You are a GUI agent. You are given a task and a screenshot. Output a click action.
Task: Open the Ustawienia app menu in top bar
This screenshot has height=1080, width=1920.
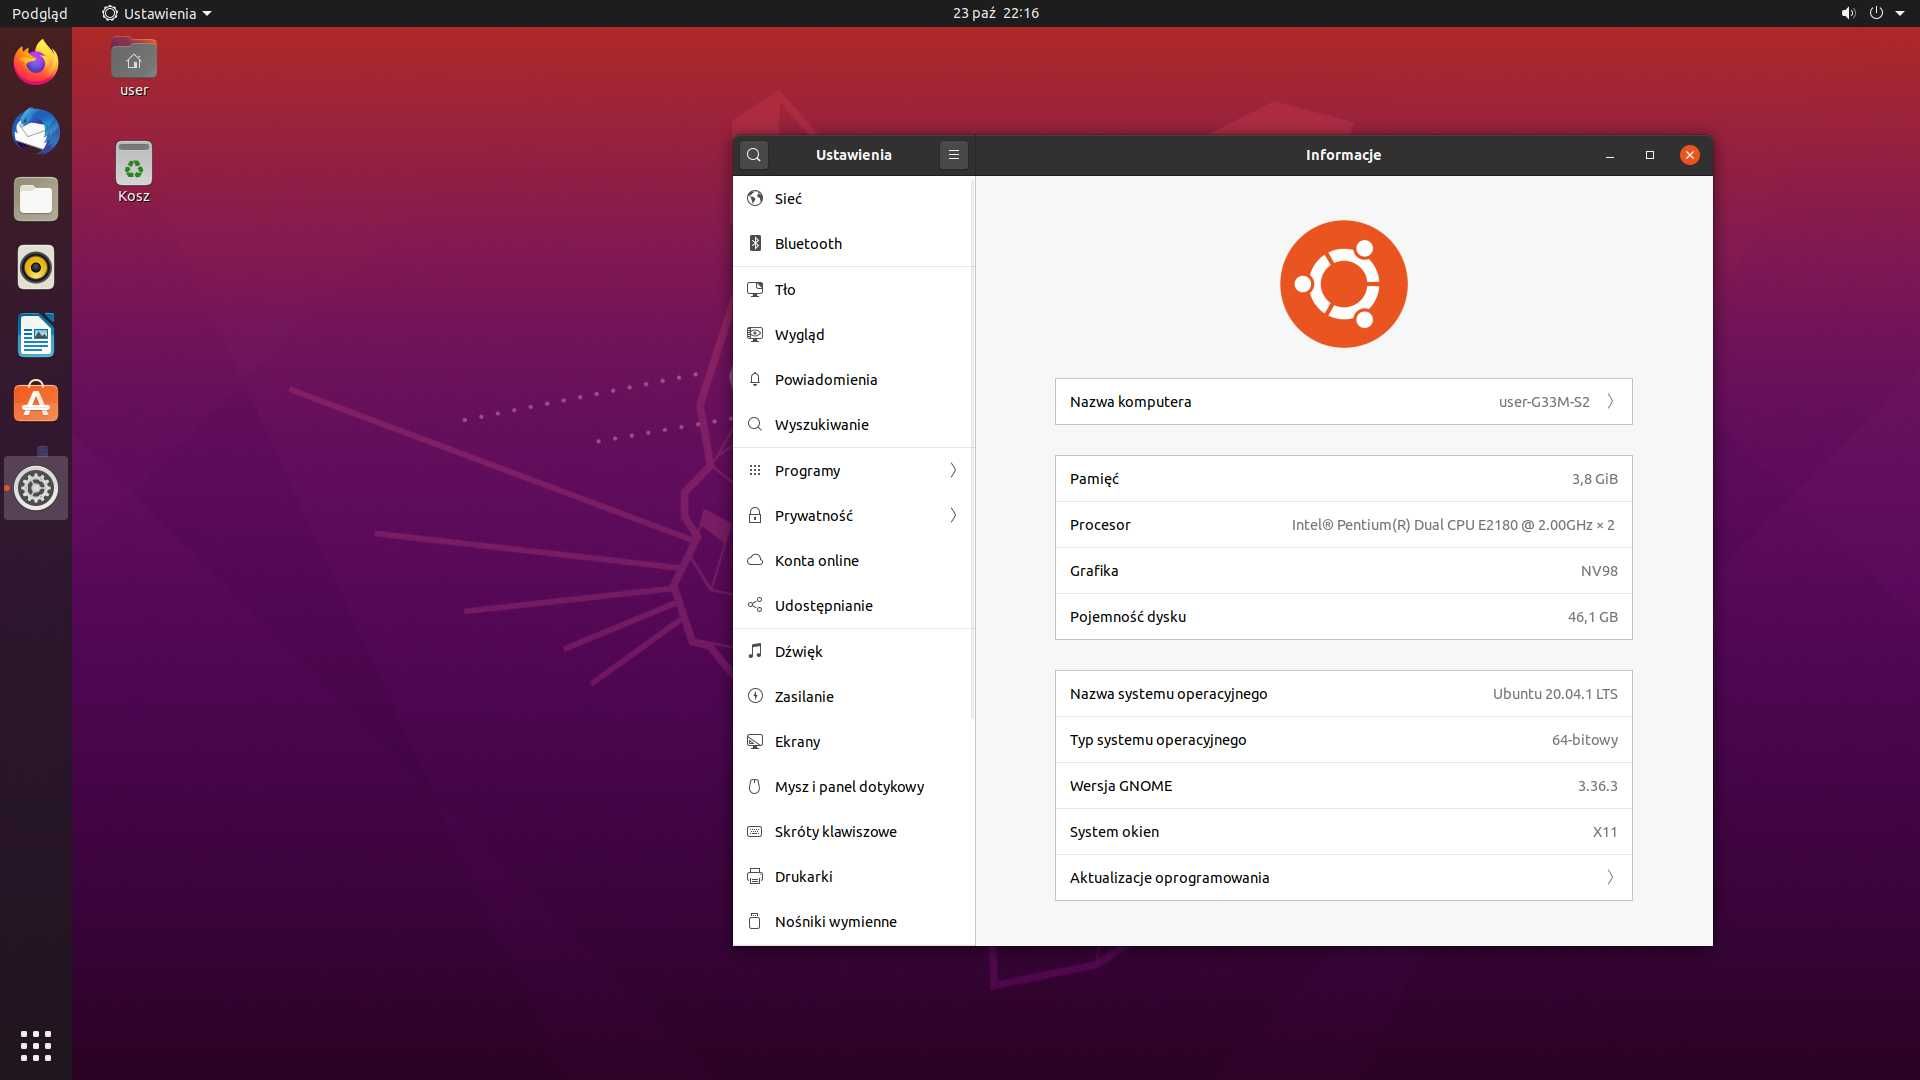point(157,13)
